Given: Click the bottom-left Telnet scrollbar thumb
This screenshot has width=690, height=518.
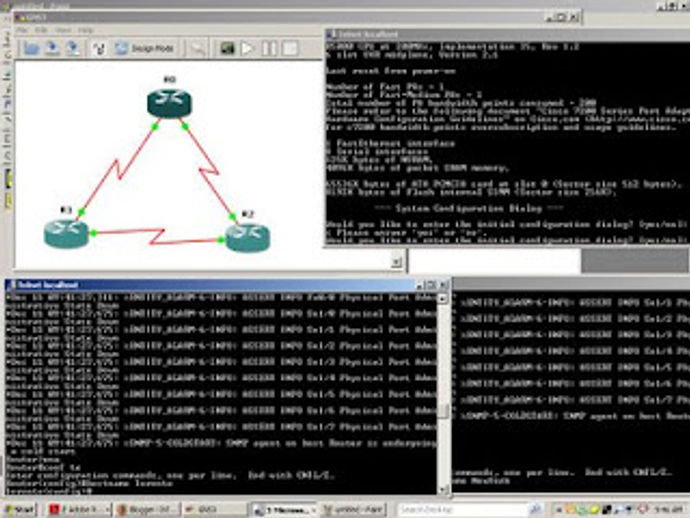Looking at the screenshot, I should (444, 411).
